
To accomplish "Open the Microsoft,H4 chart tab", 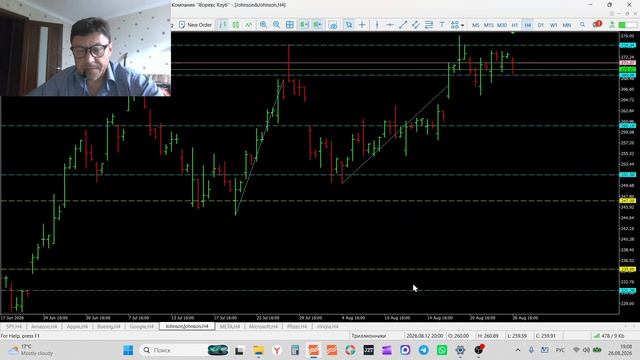I will pyautogui.click(x=263, y=327).
